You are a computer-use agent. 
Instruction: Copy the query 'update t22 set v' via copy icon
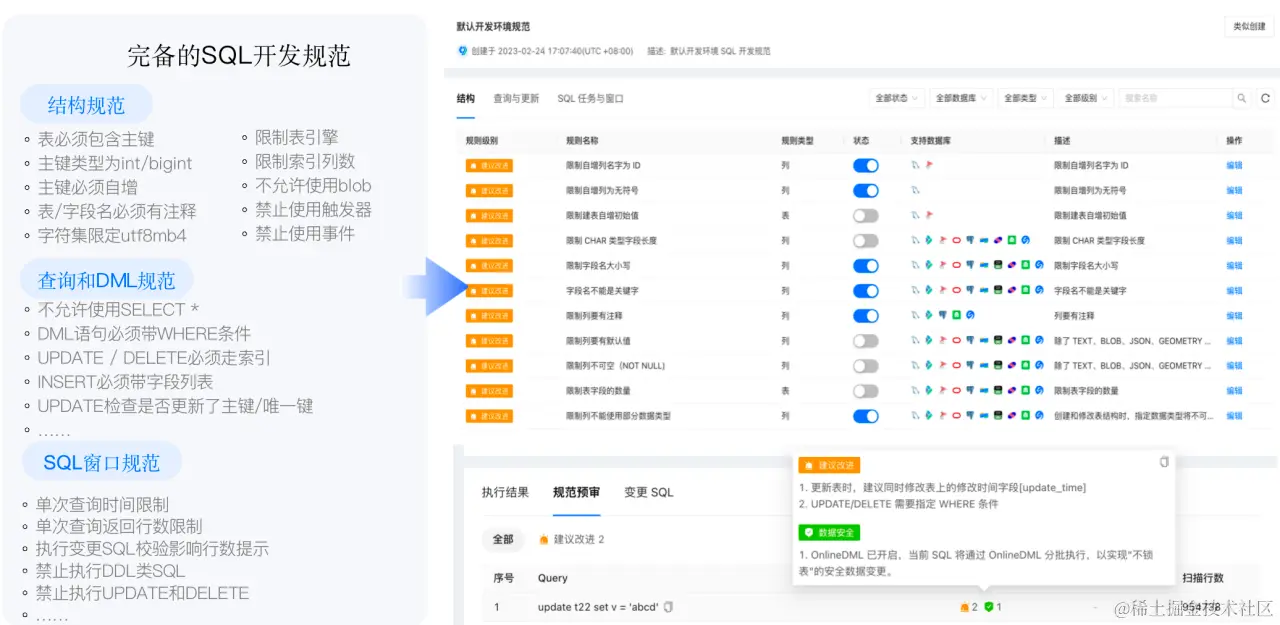669,607
